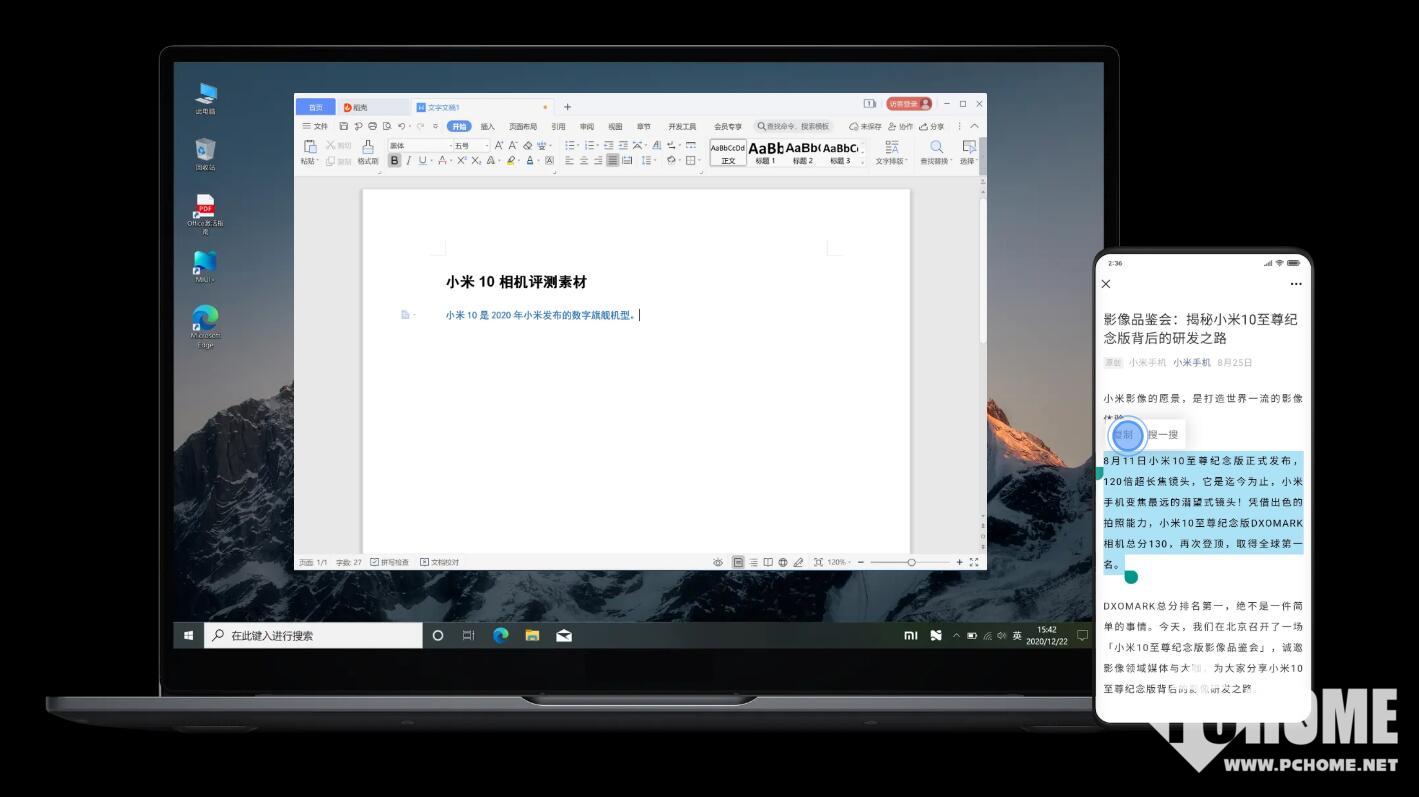Open the 文件 file menu
Viewport: 1419px width, 797px height.
(x=315, y=126)
